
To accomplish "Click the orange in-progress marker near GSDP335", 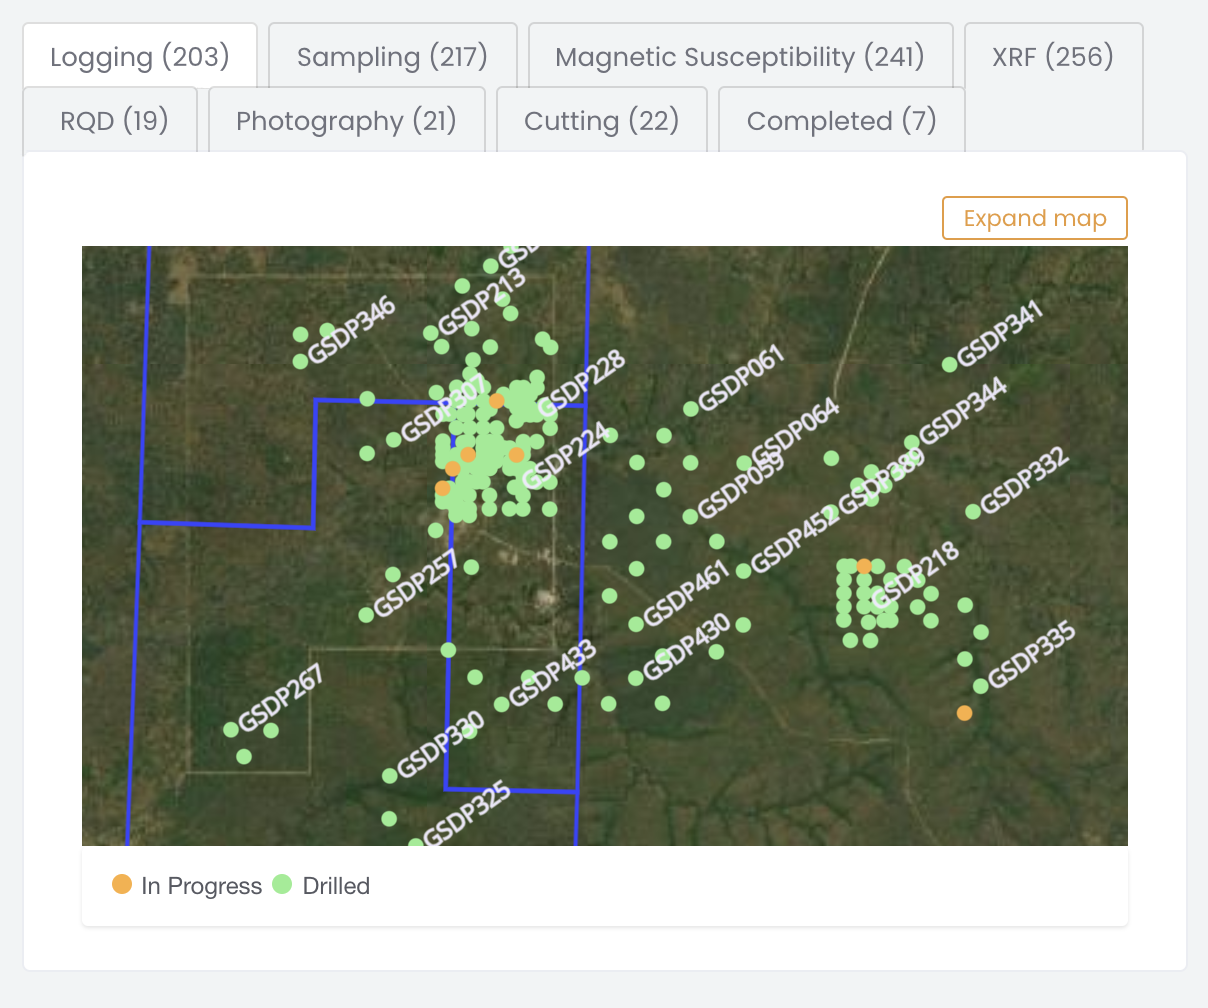I will click(x=964, y=712).
